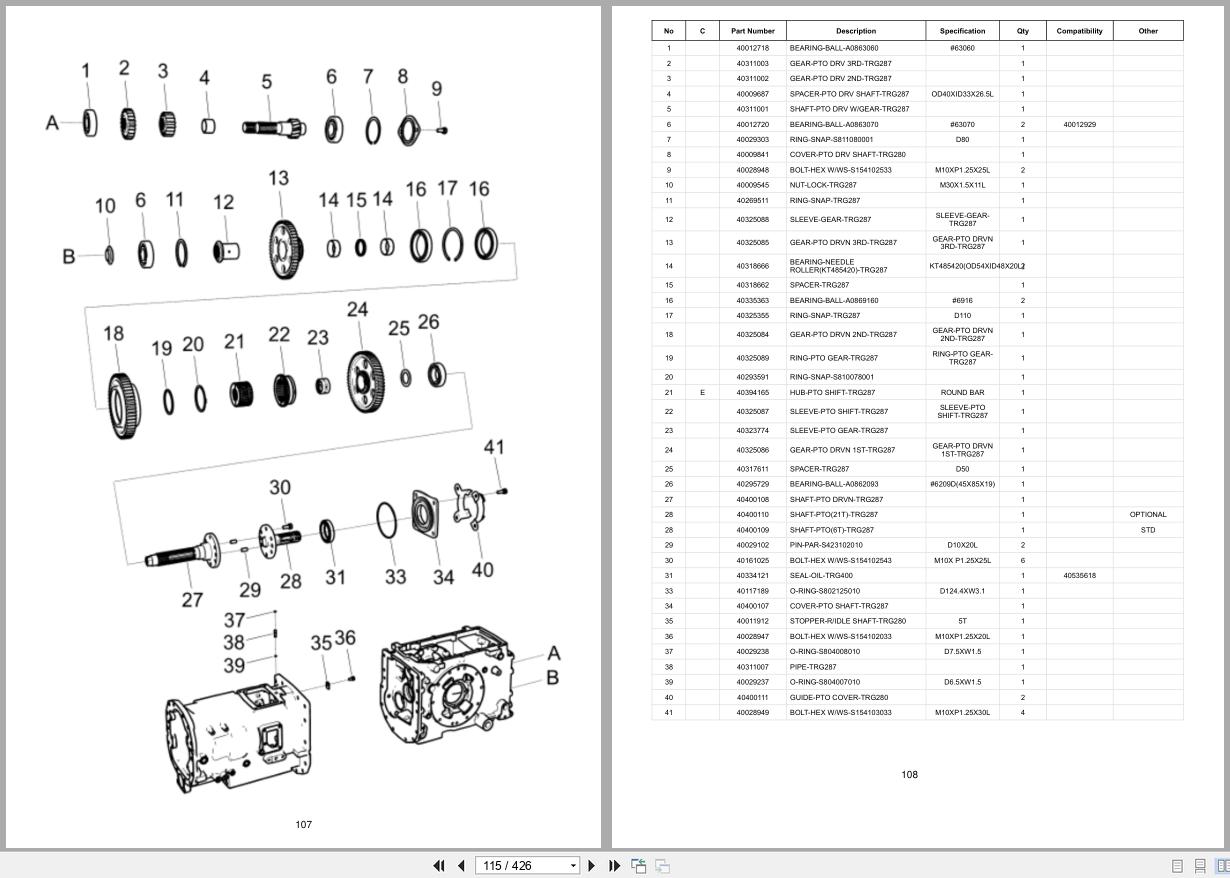
Task: Click part number 40029238
Action: click(753, 652)
